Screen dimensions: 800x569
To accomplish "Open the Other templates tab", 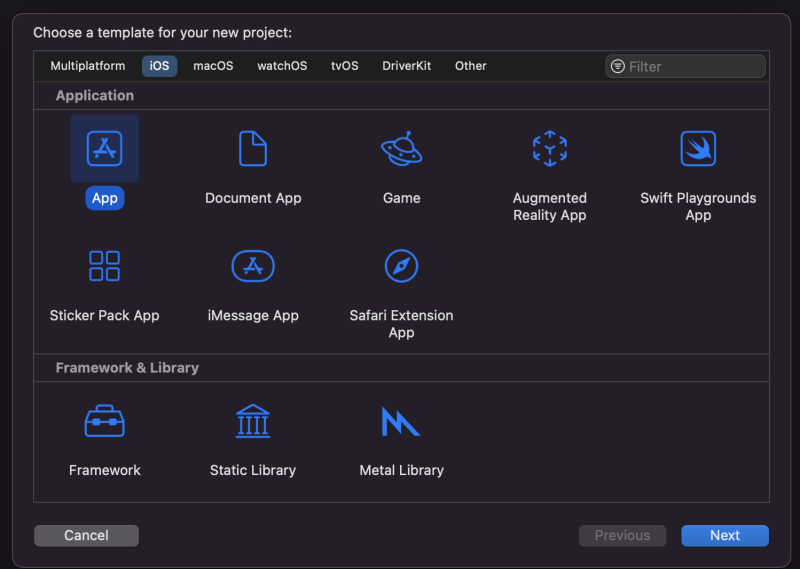I will 471,66.
